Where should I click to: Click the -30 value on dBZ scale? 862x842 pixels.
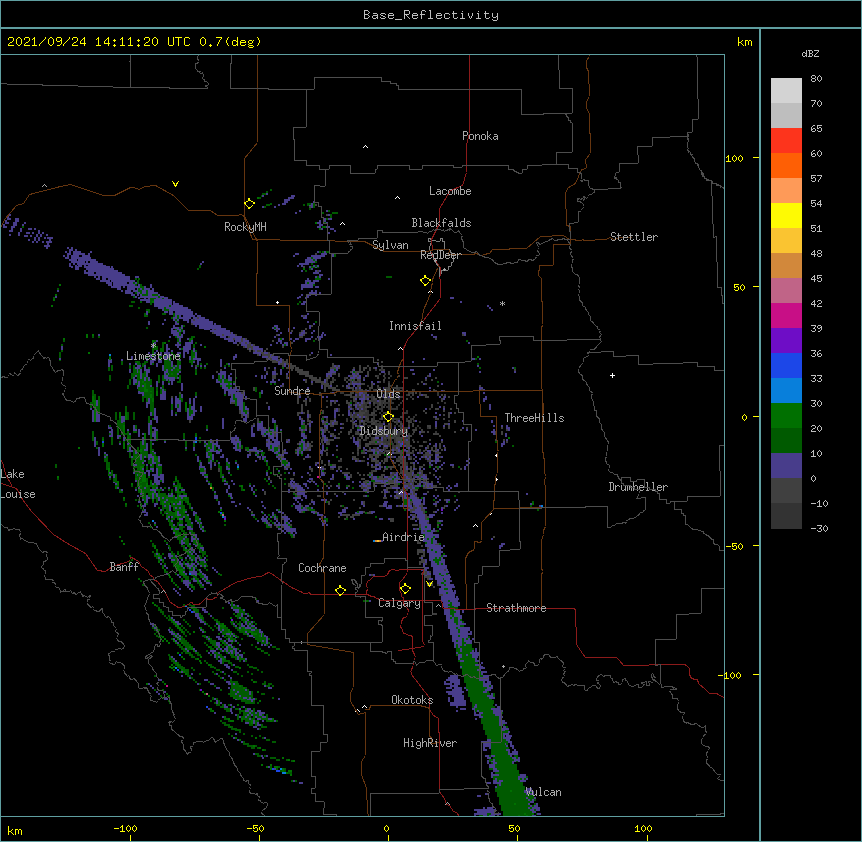click(819, 528)
